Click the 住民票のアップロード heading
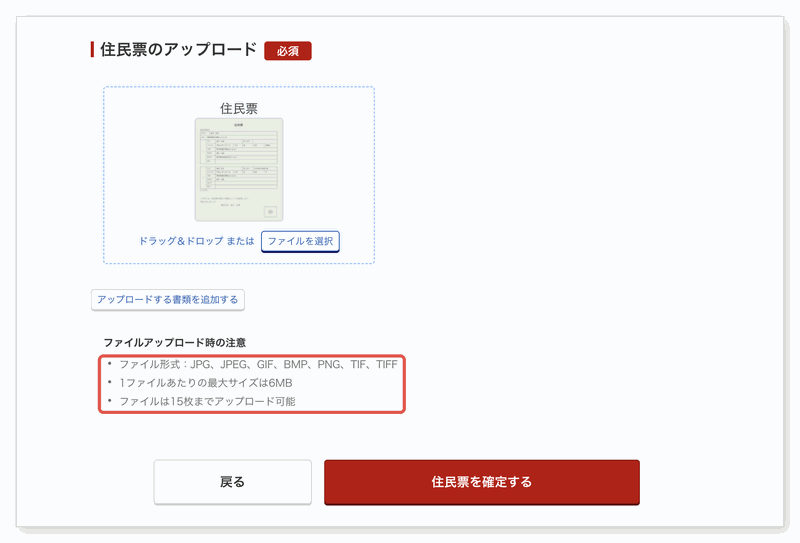Screen dimensions: 800x543 click(179, 50)
